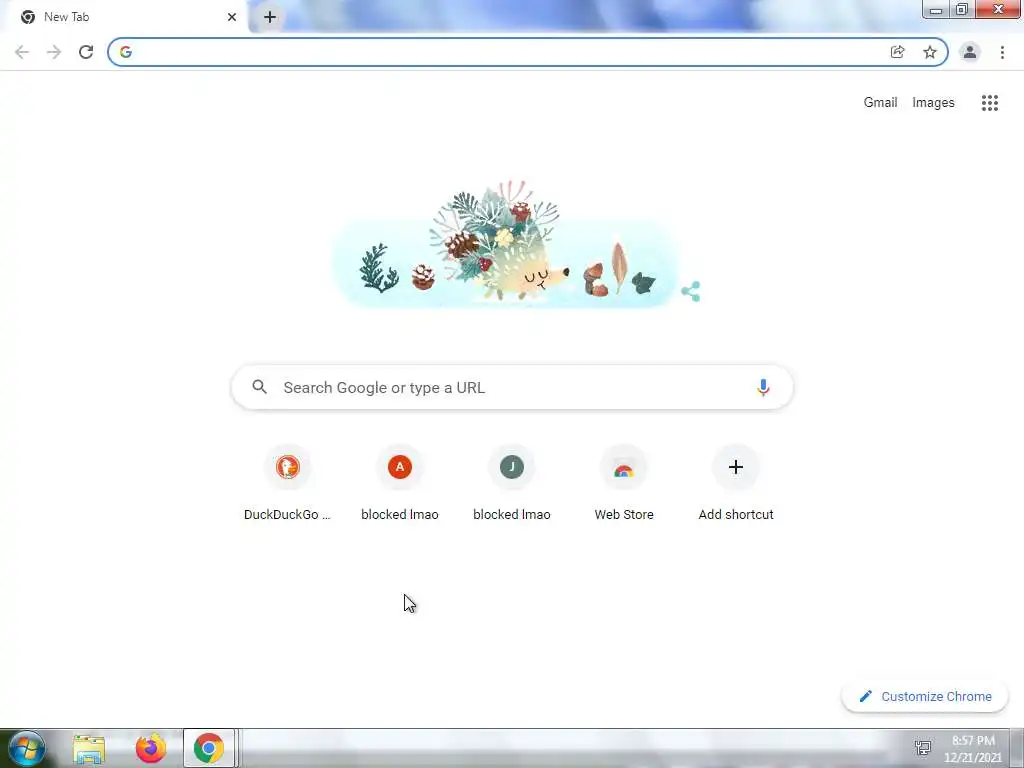Open Chrome three-dot menu
The height and width of the screenshot is (768, 1024).
point(1002,52)
